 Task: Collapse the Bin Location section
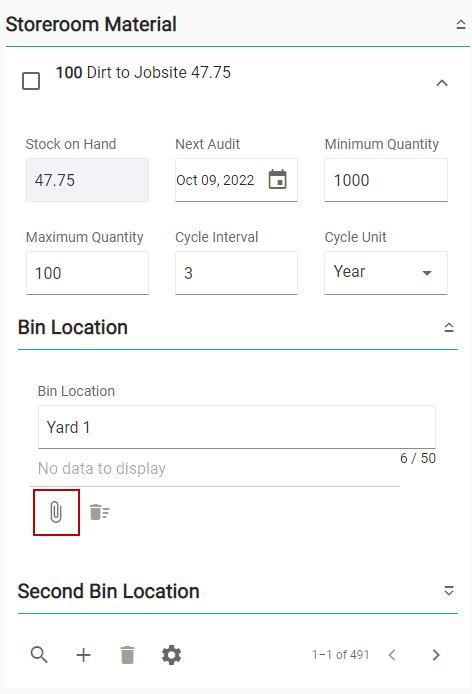(449, 327)
